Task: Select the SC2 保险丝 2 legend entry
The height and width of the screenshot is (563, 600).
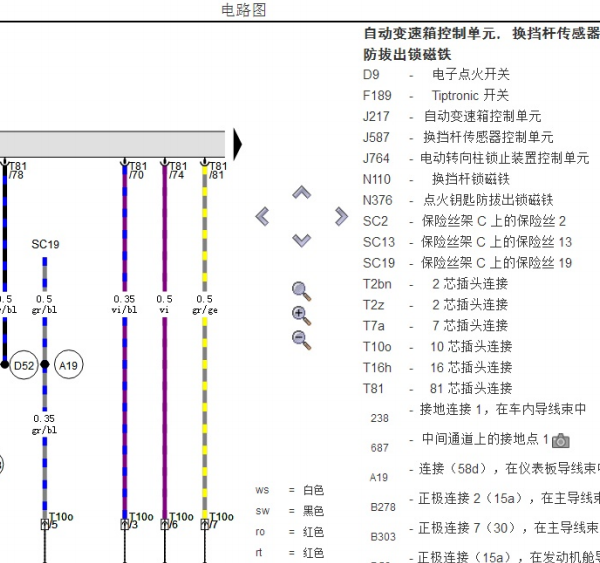Action: point(464,221)
